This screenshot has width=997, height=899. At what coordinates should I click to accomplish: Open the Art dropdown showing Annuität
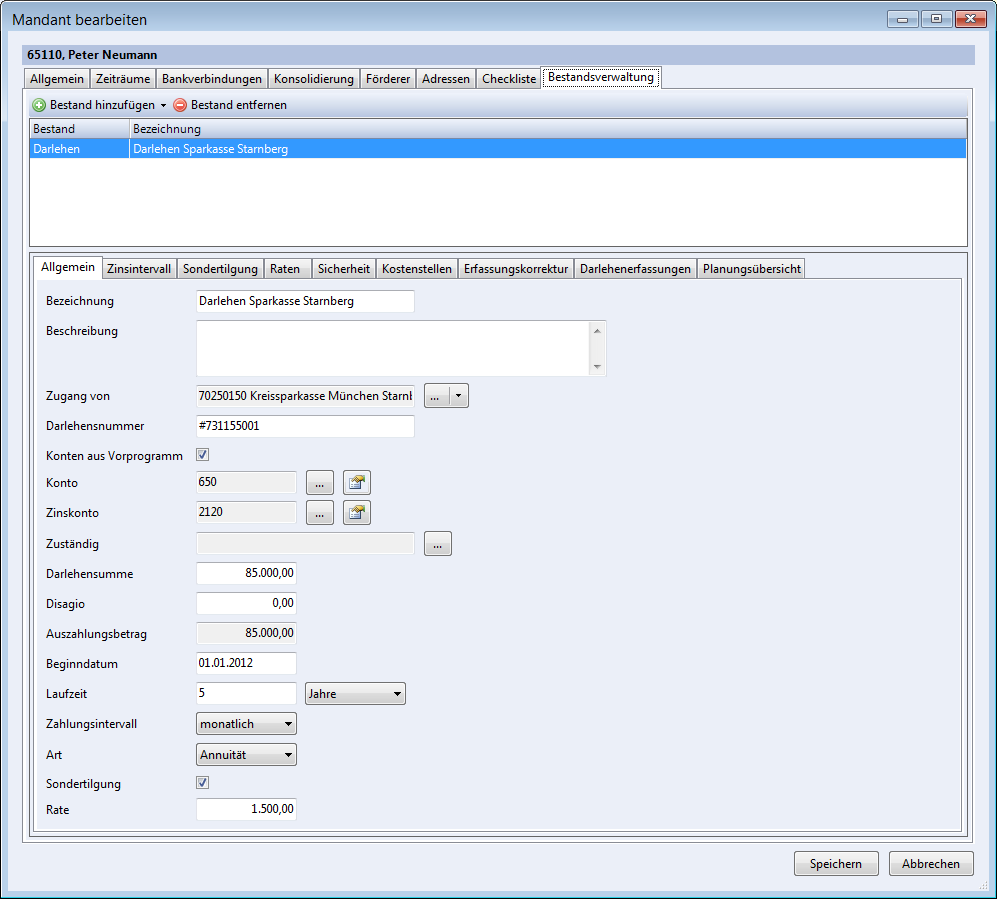[x=247, y=755]
